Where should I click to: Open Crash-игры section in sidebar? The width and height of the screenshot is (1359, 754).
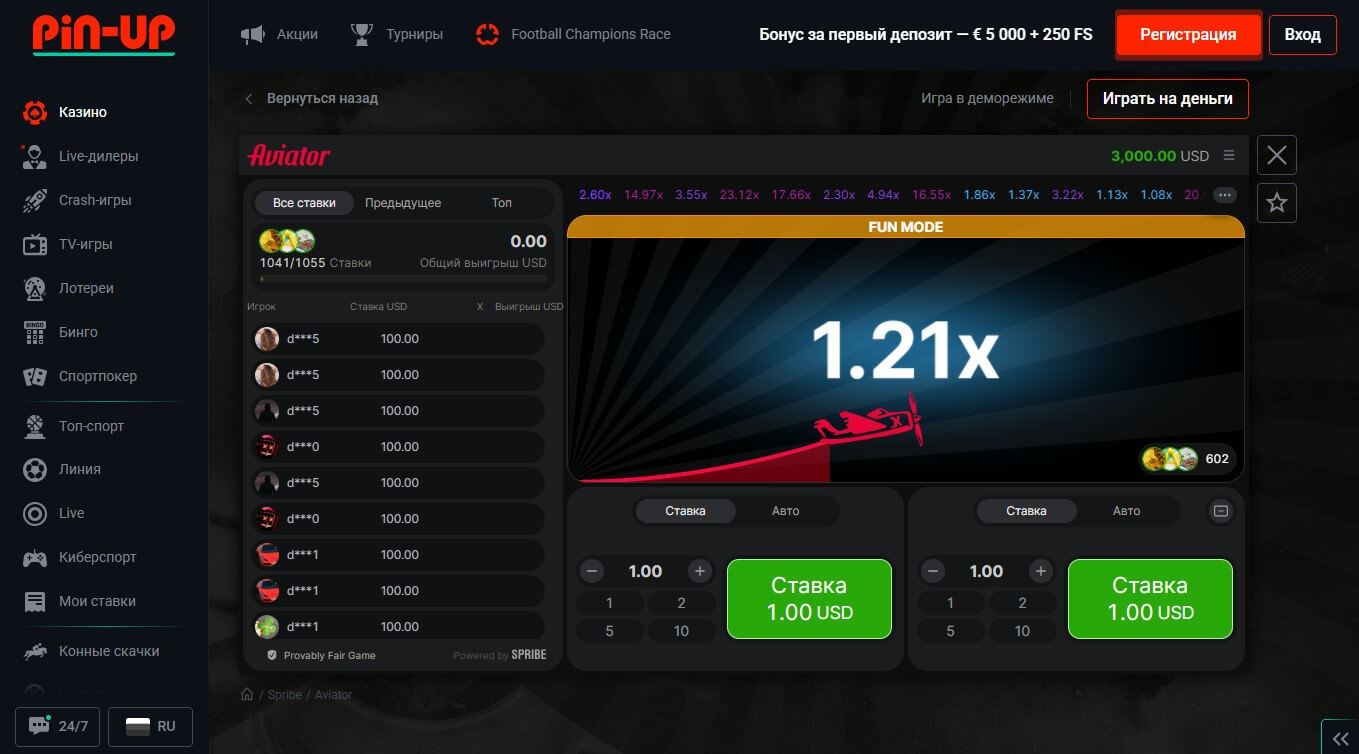click(95, 200)
